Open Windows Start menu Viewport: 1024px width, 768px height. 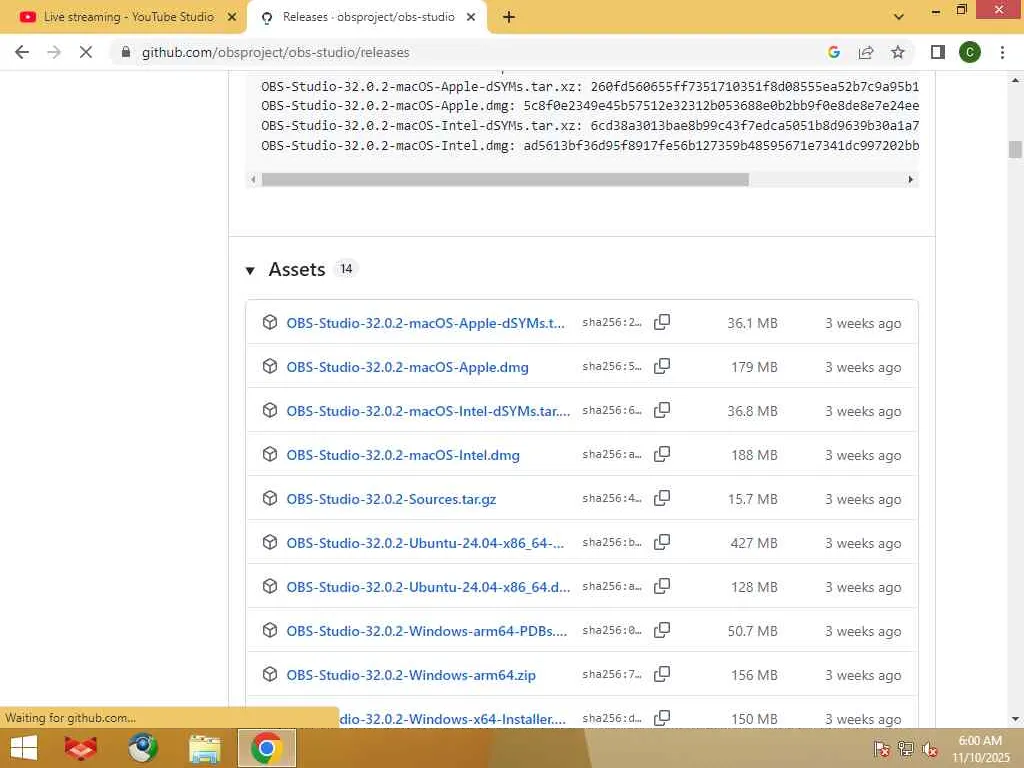pyautogui.click(x=24, y=748)
